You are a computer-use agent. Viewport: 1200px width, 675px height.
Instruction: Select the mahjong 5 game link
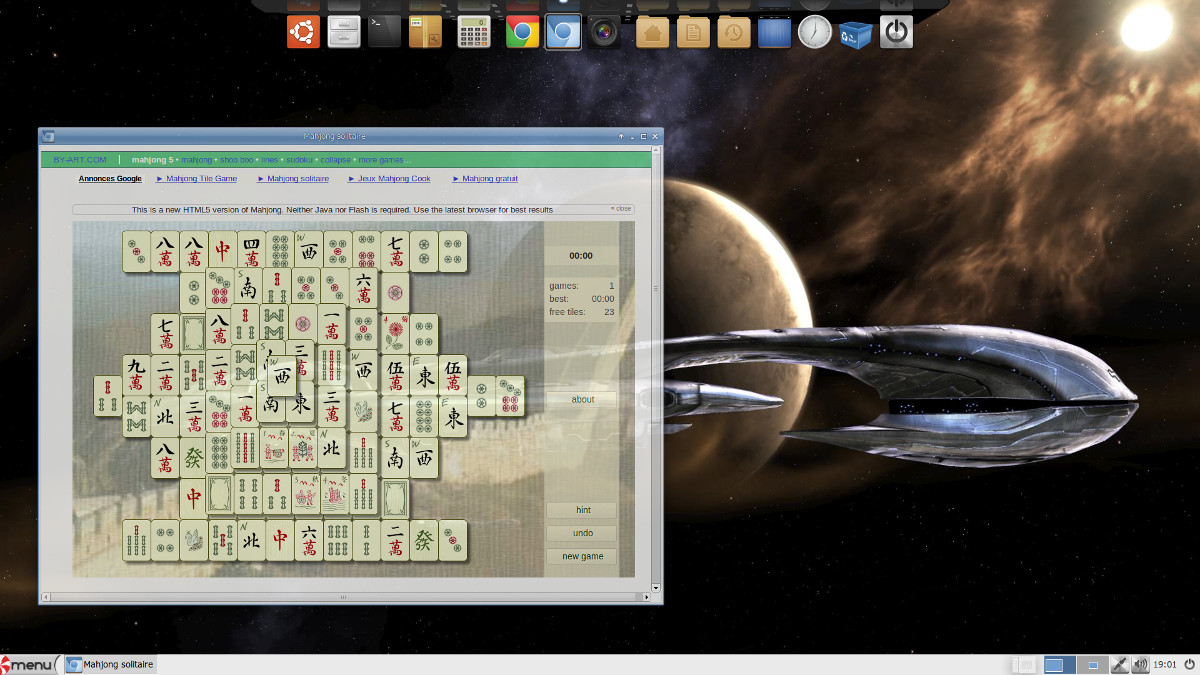tap(153, 160)
